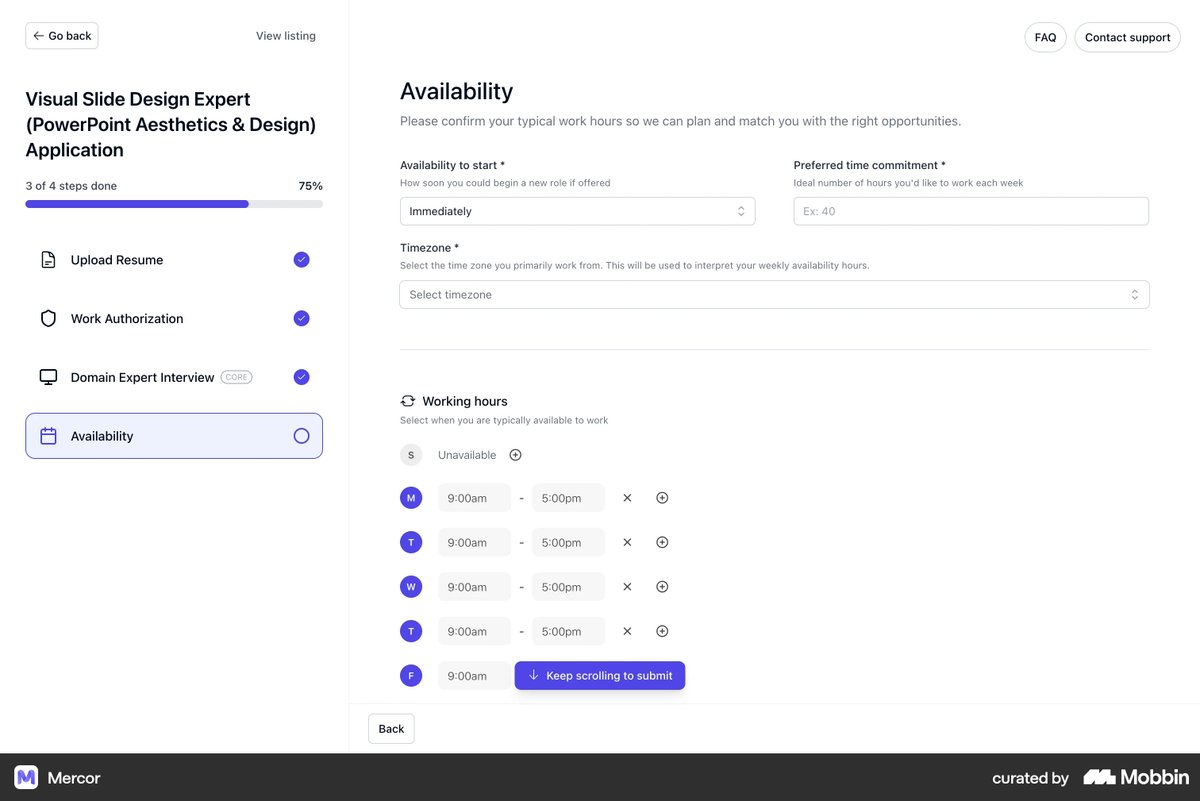Click the empty Availability step status circle
1200x801 pixels.
click(301, 436)
